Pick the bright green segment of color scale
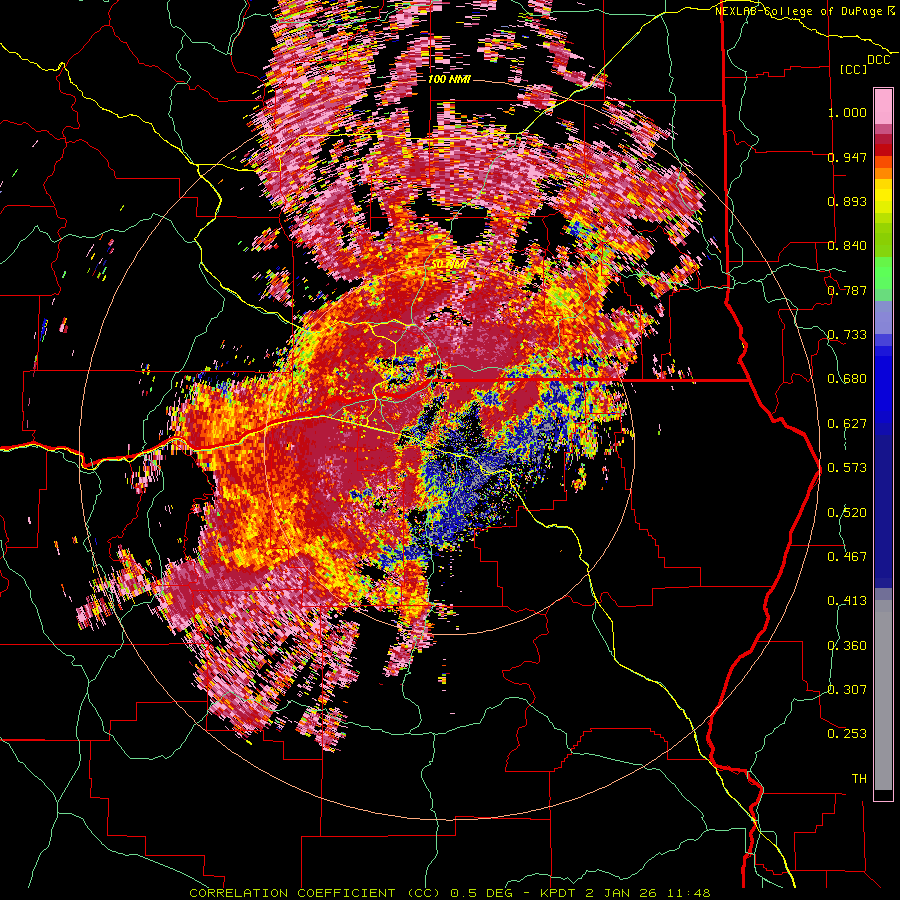Screen dimensions: 900x900 (883, 271)
